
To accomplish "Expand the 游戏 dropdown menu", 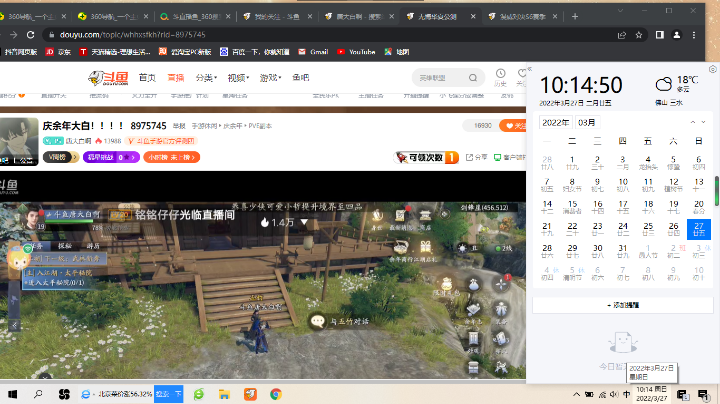I will click(270, 78).
